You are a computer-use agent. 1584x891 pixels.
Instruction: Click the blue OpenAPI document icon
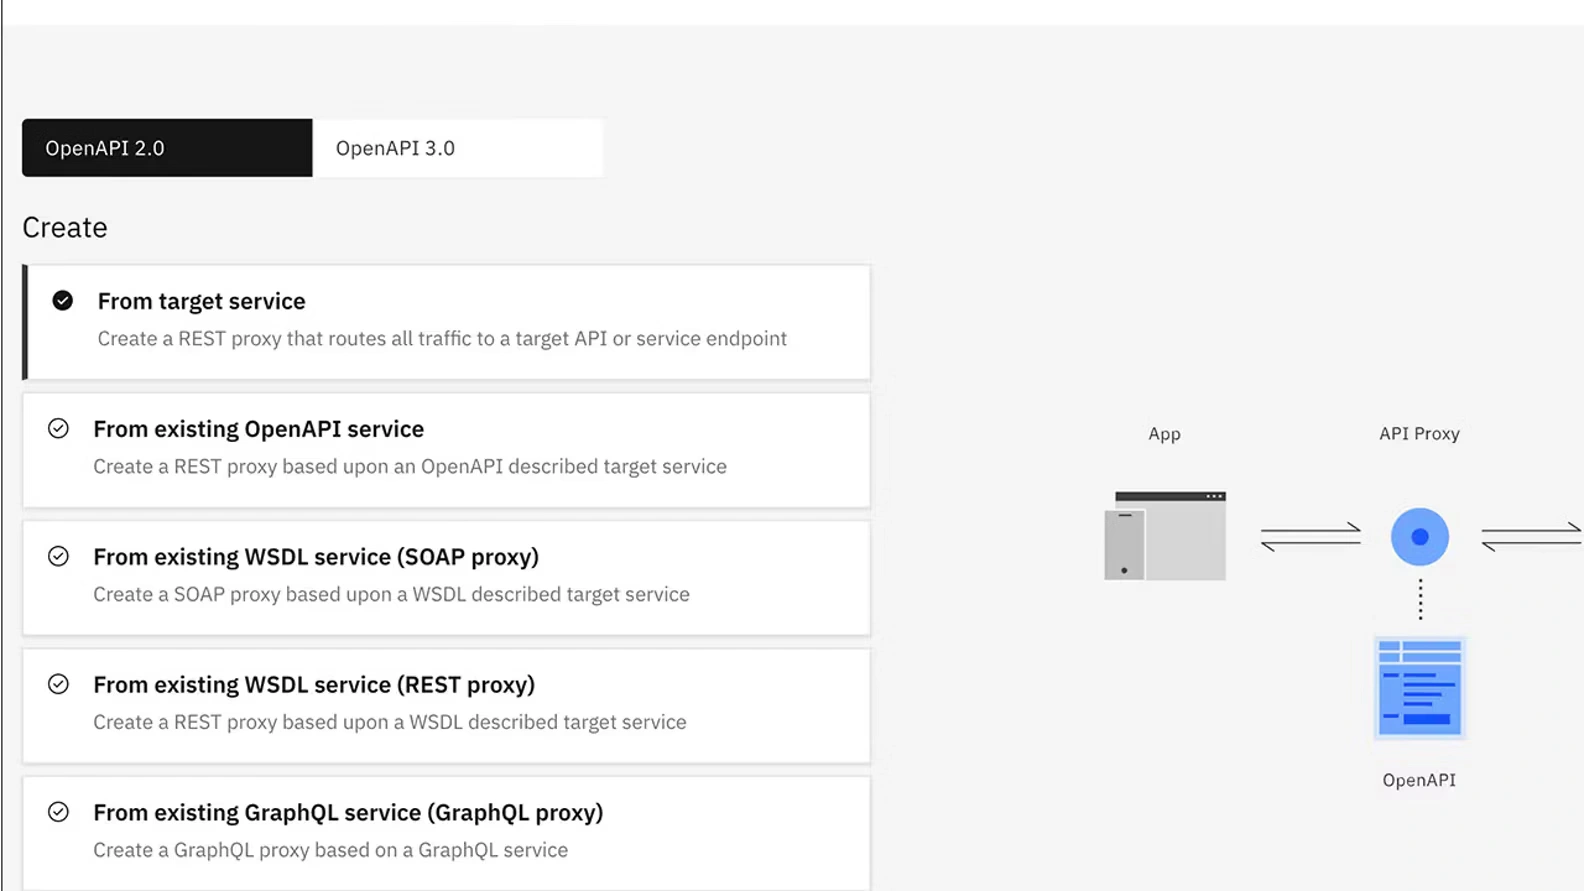click(1419, 688)
